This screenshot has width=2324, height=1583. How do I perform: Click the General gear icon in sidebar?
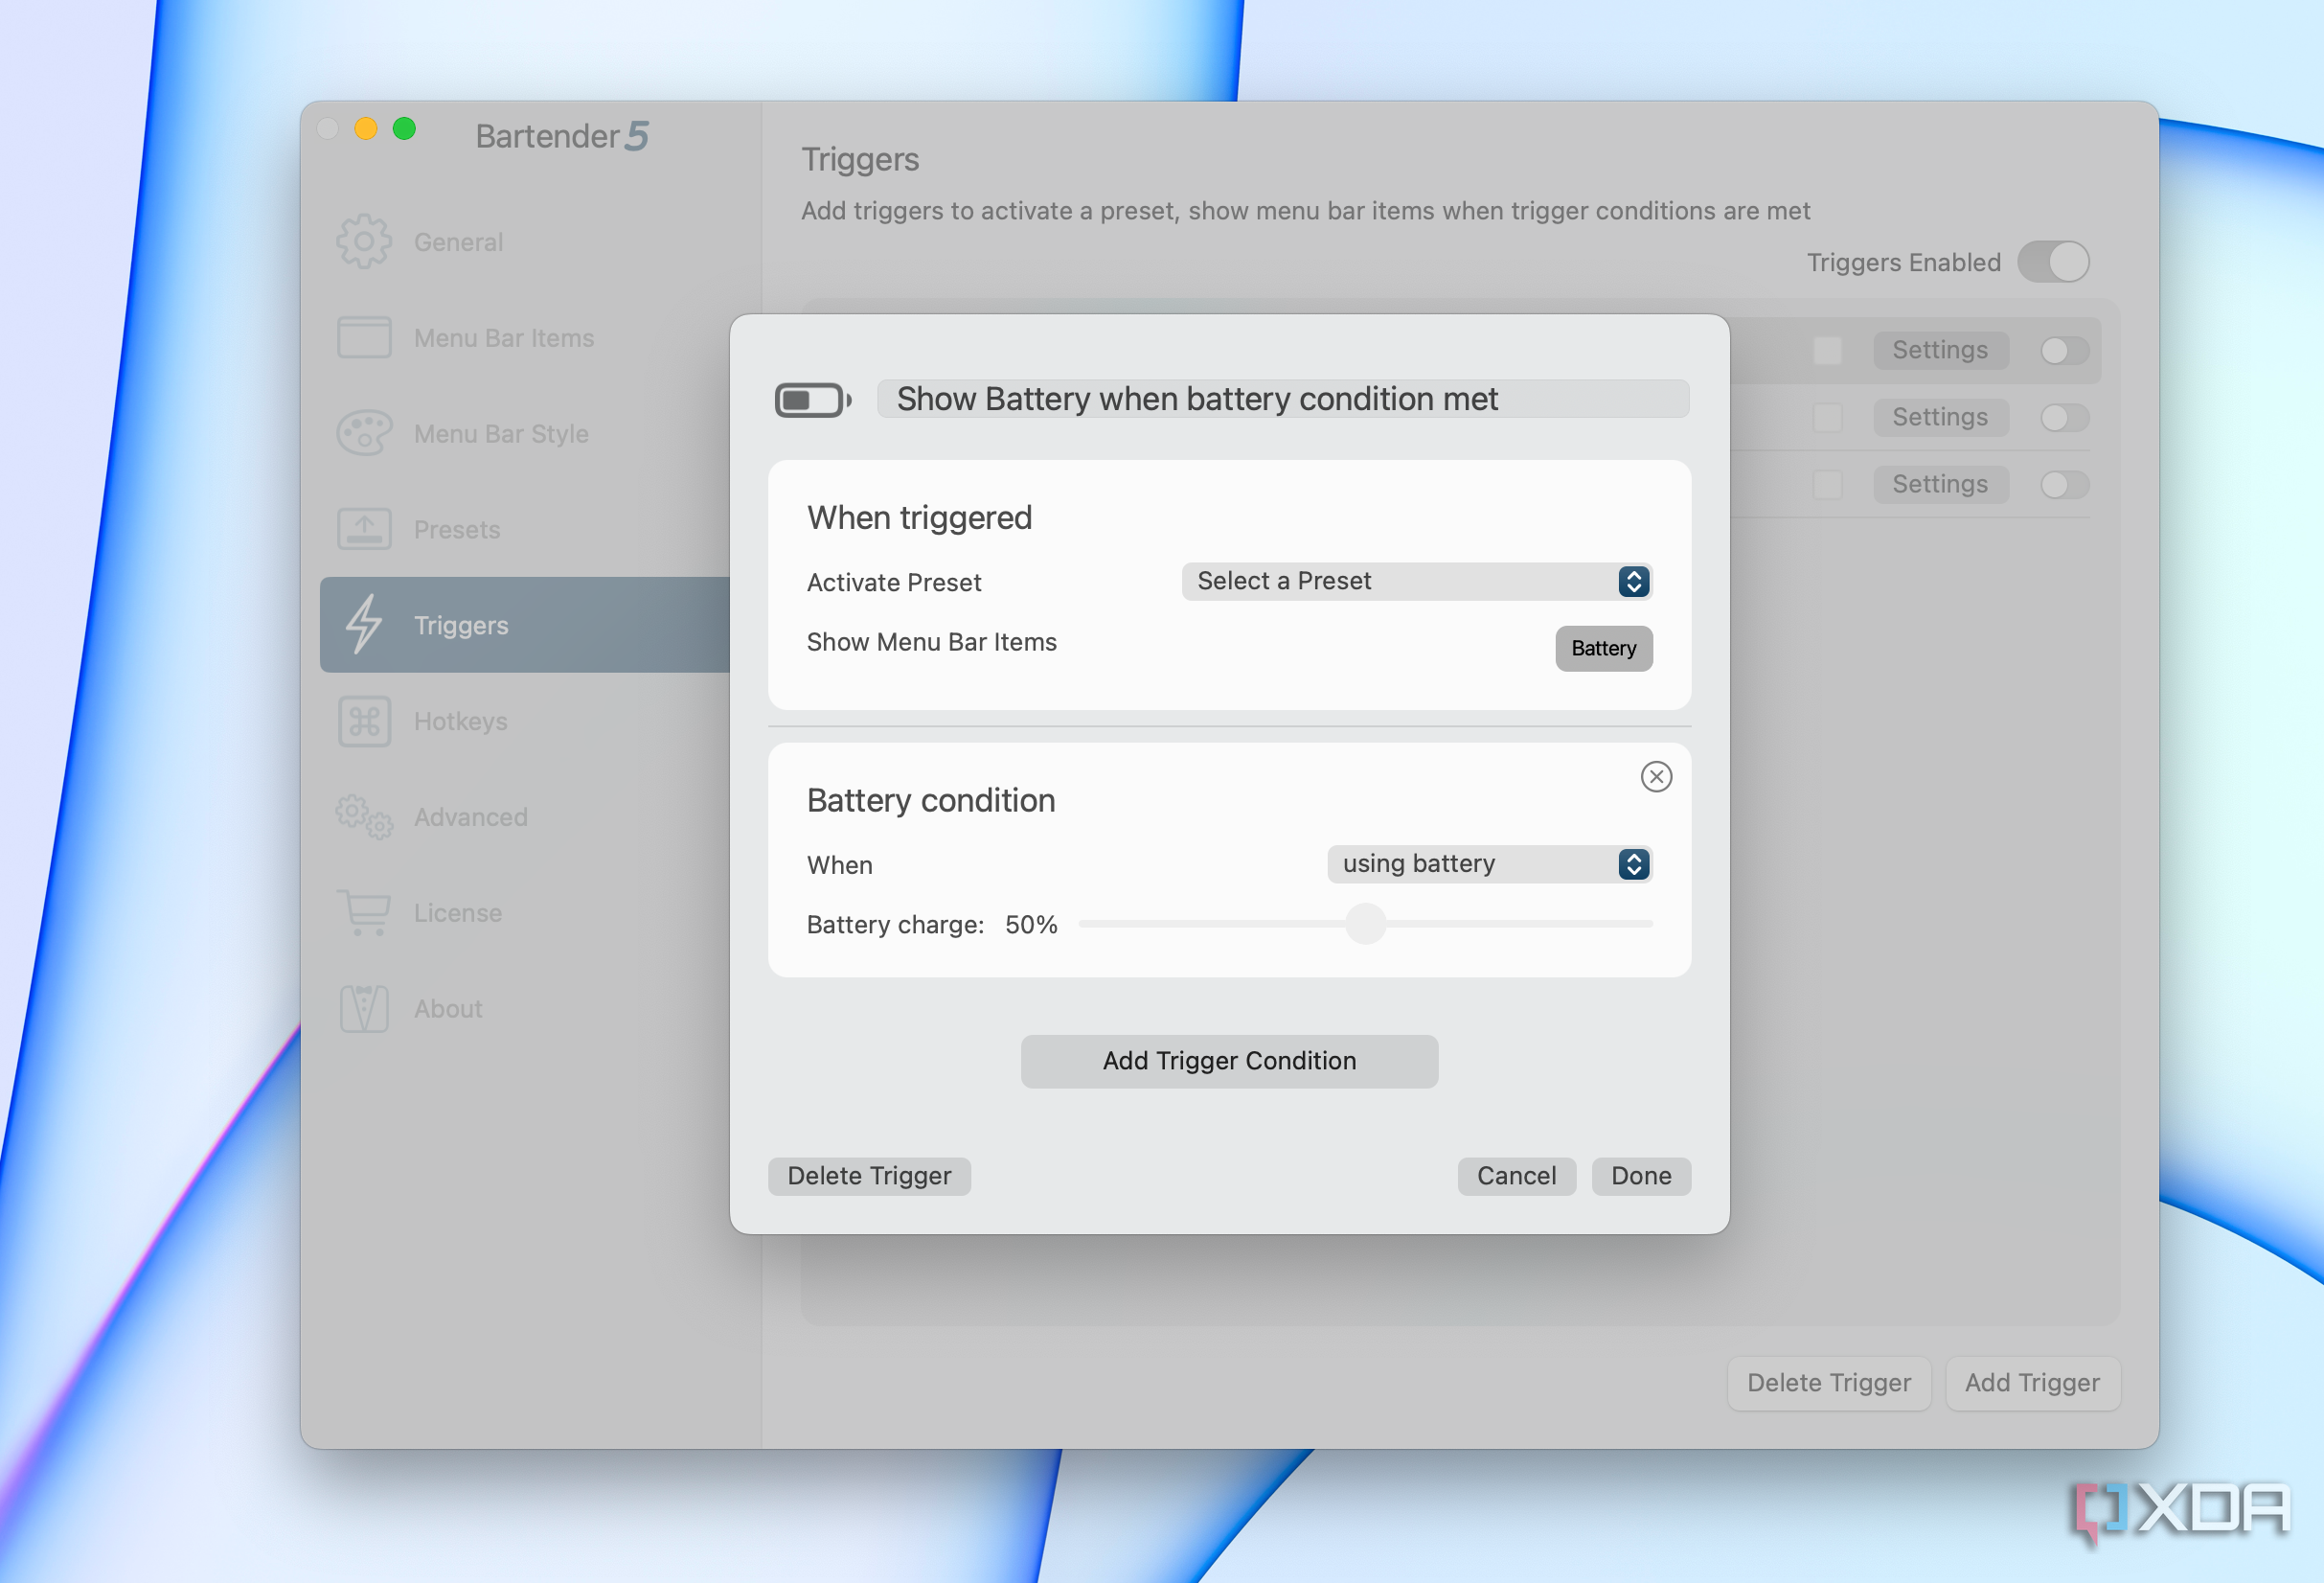coord(363,241)
